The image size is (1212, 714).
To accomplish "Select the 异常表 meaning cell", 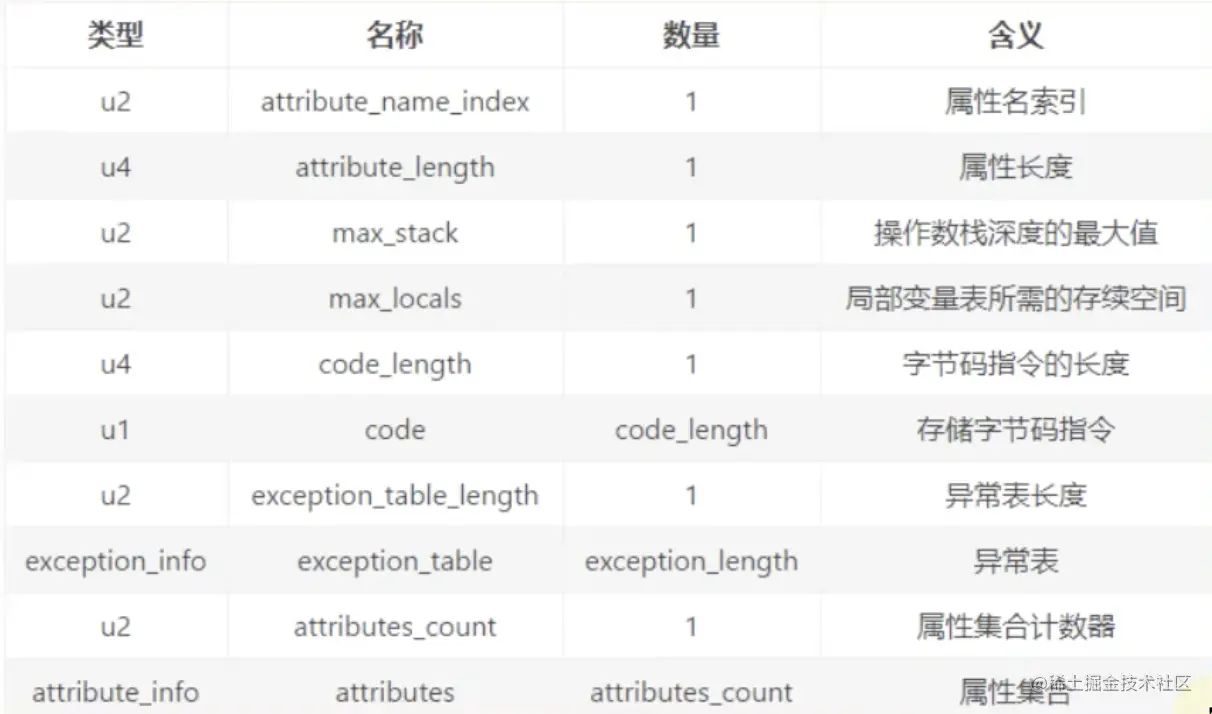I will [1016, 562].
